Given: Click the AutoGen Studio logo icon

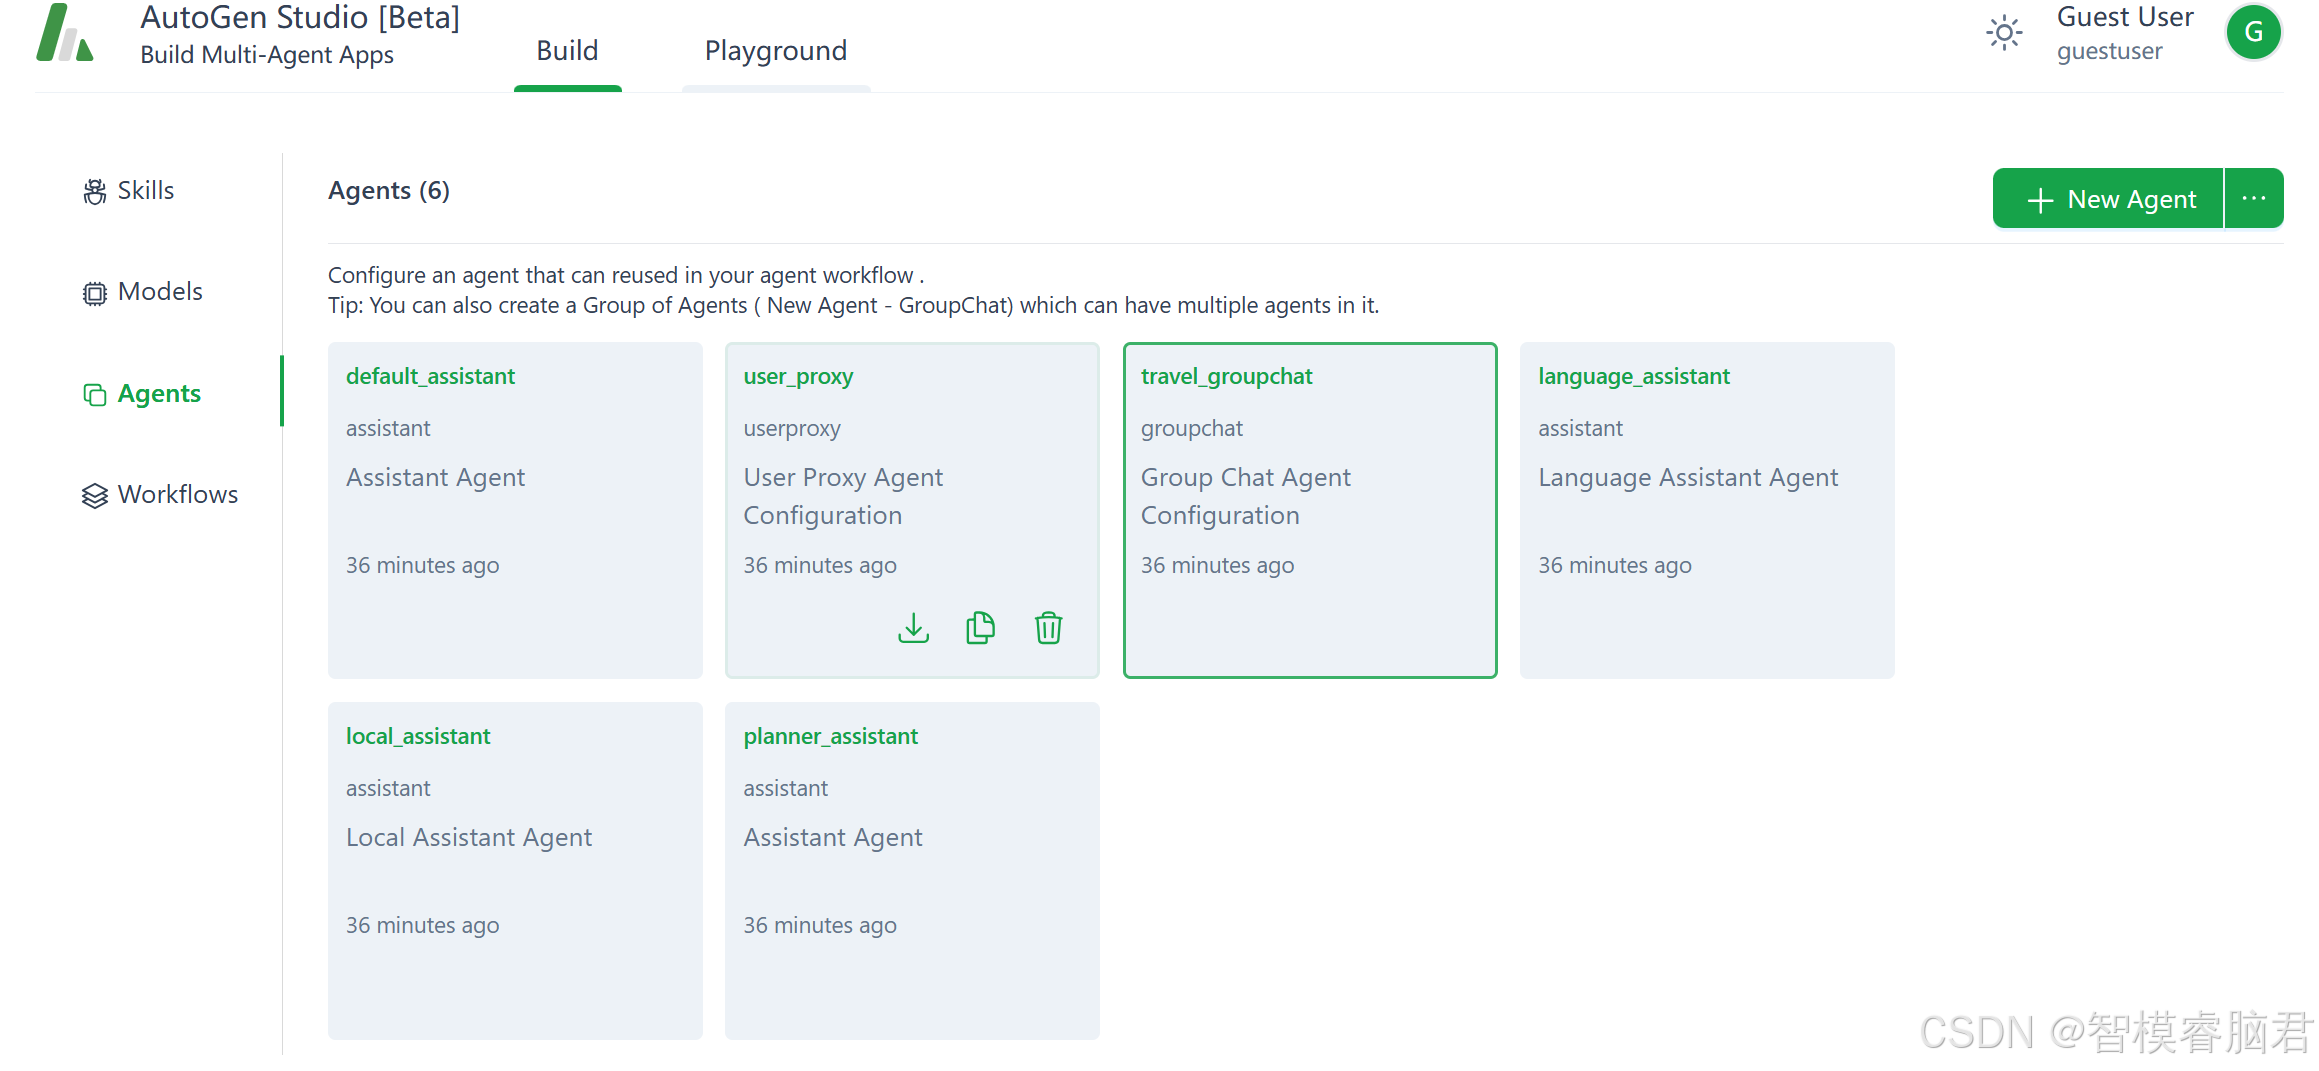Looking at the screenshot, I should (x=65, y=33).
